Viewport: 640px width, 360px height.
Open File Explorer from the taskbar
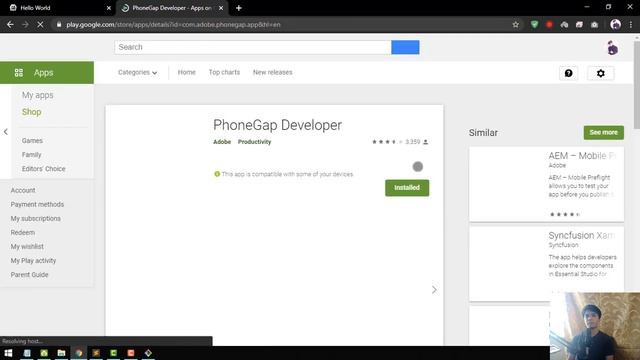(61, 353)
